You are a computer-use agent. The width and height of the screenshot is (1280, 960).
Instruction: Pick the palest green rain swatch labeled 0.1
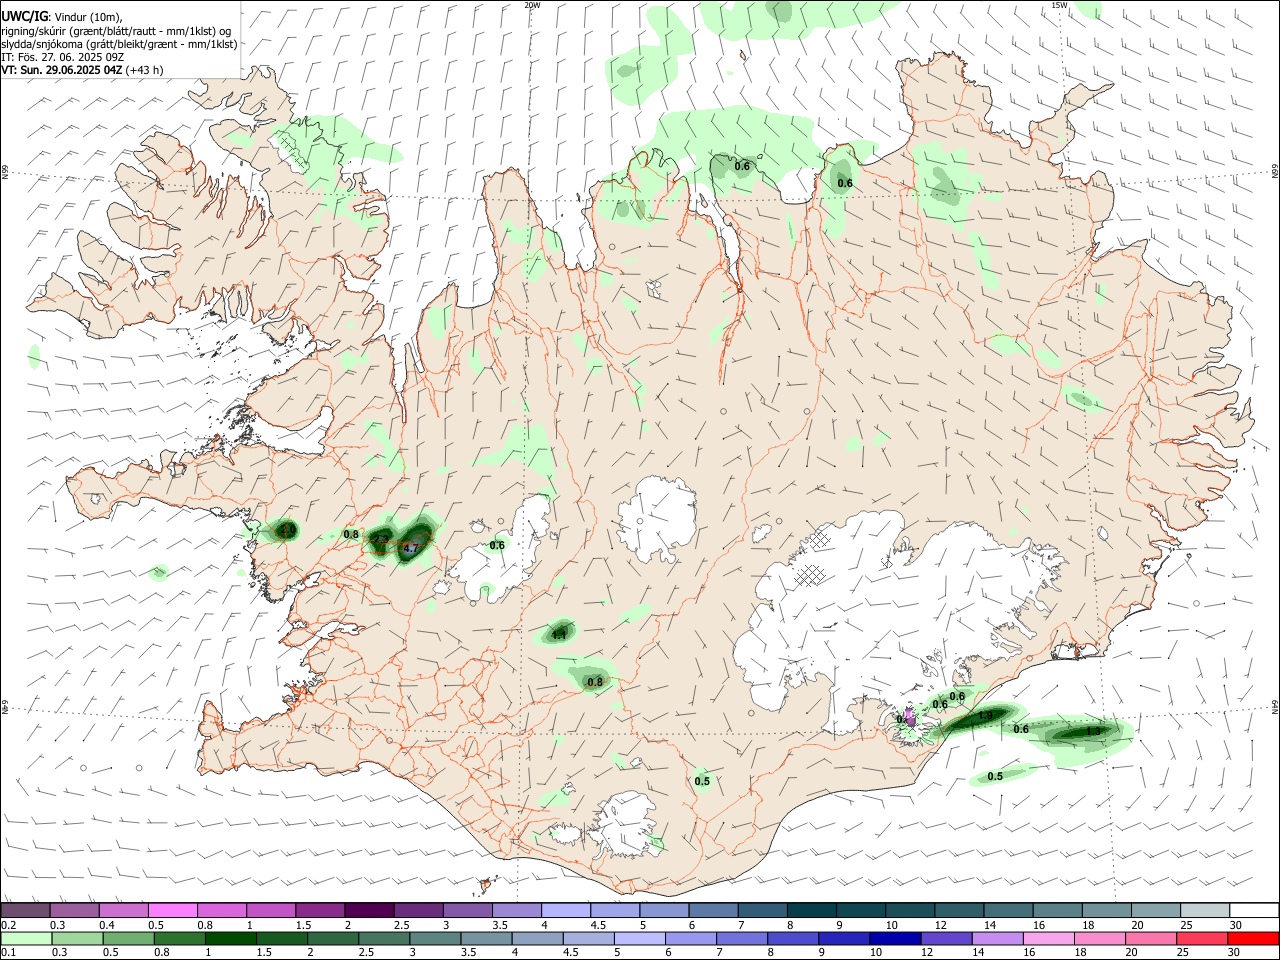[26, 938]
